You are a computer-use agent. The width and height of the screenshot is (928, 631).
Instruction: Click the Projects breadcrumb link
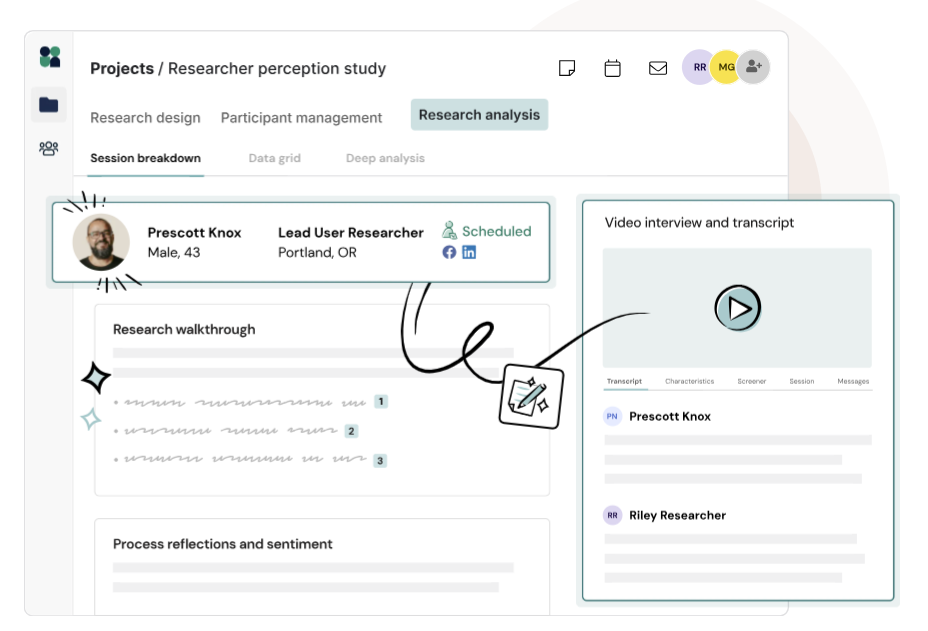click(121, 69)
